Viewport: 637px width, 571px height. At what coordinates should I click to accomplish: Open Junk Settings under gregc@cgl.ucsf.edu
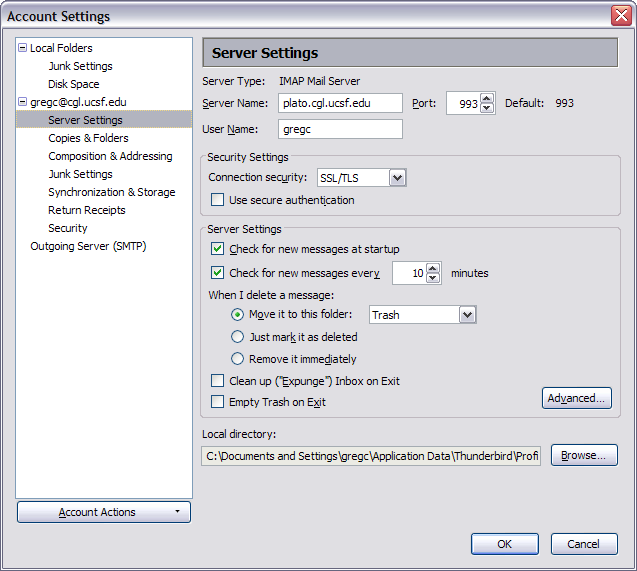point(80,174)
